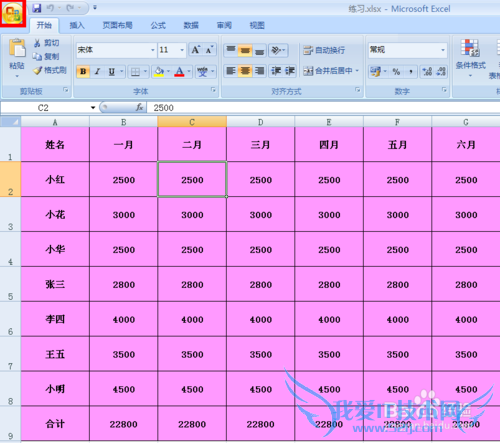Switch to the 审阅 (Review) tab

[x=224, y=25]
